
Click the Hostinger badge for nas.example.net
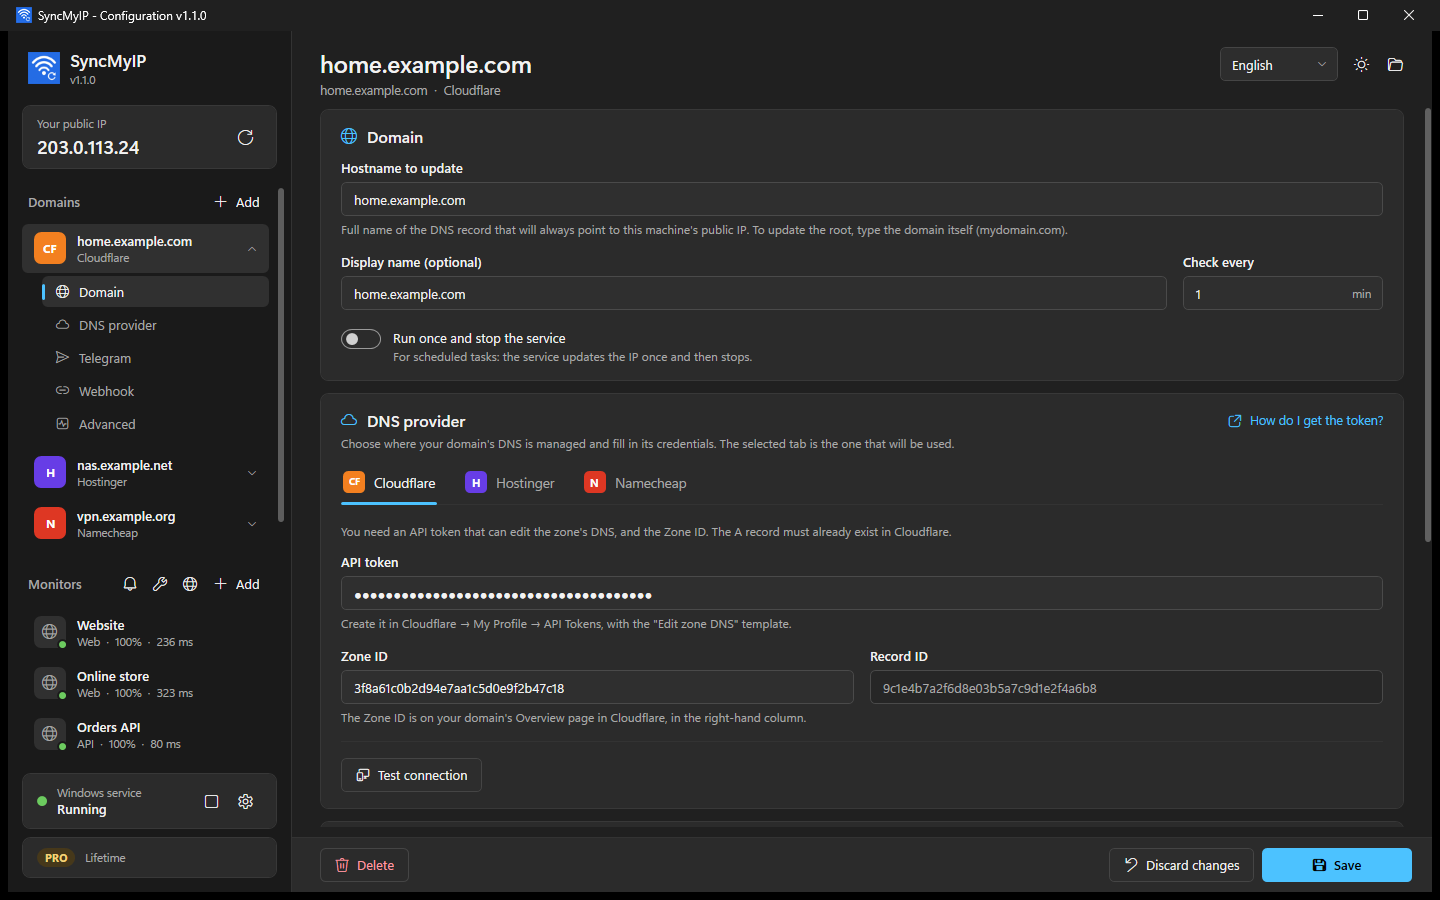point(50,472)
